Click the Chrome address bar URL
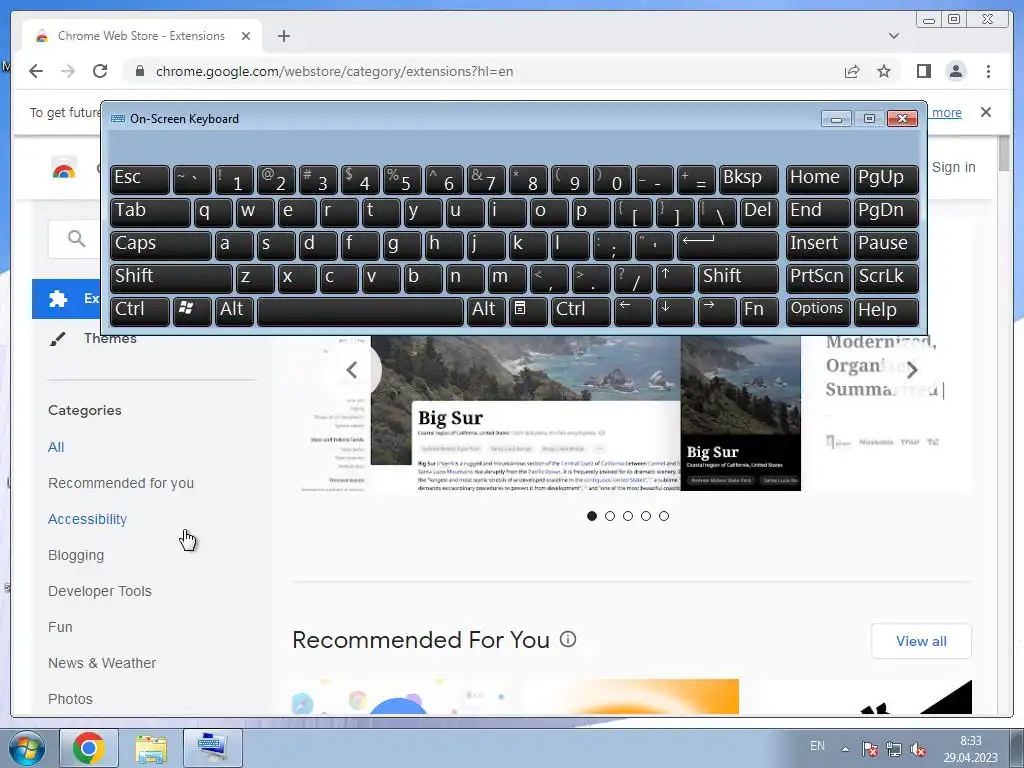This screenshot has height=768, width=1024. [334, 71]
